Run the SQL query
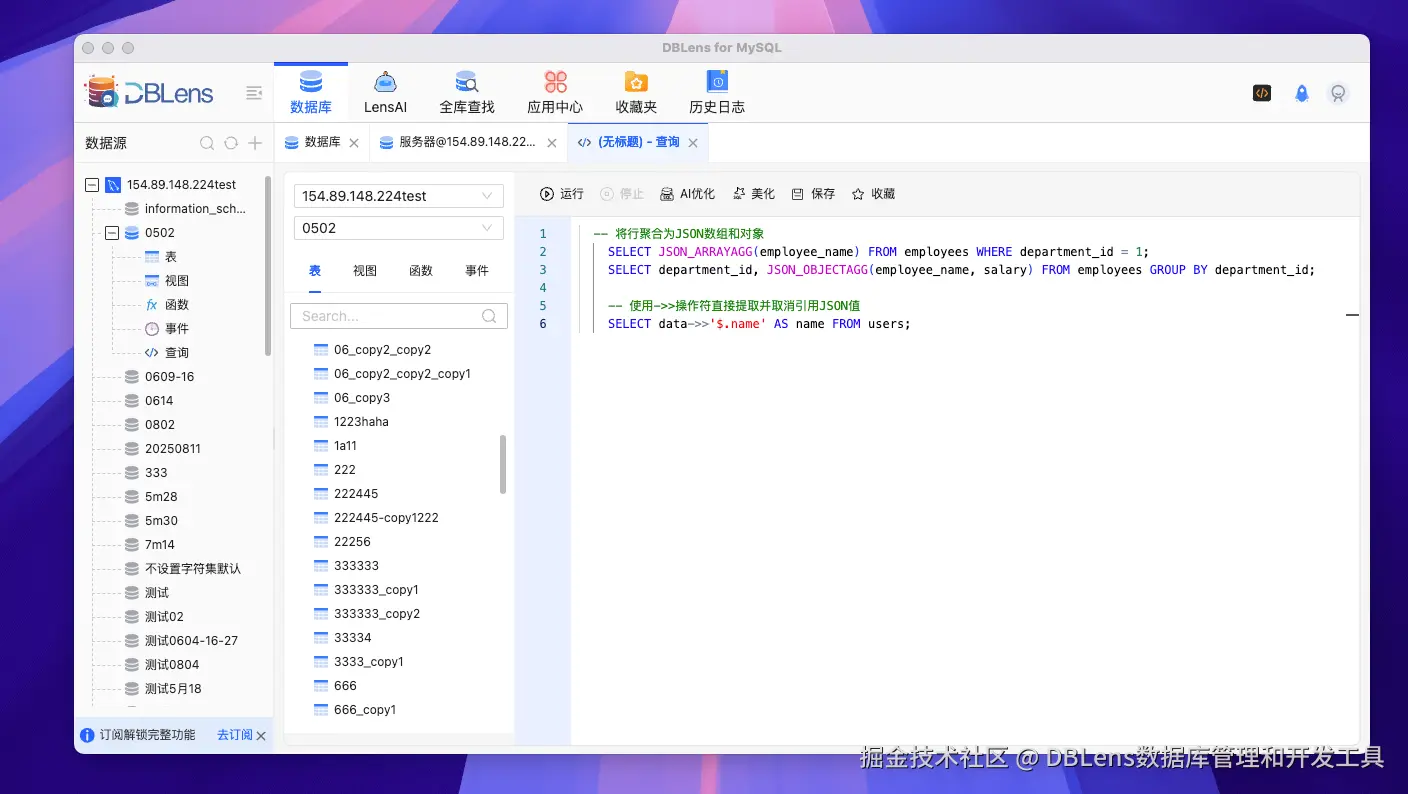This screenshot has height=794, width=1408. click(562, 194)
